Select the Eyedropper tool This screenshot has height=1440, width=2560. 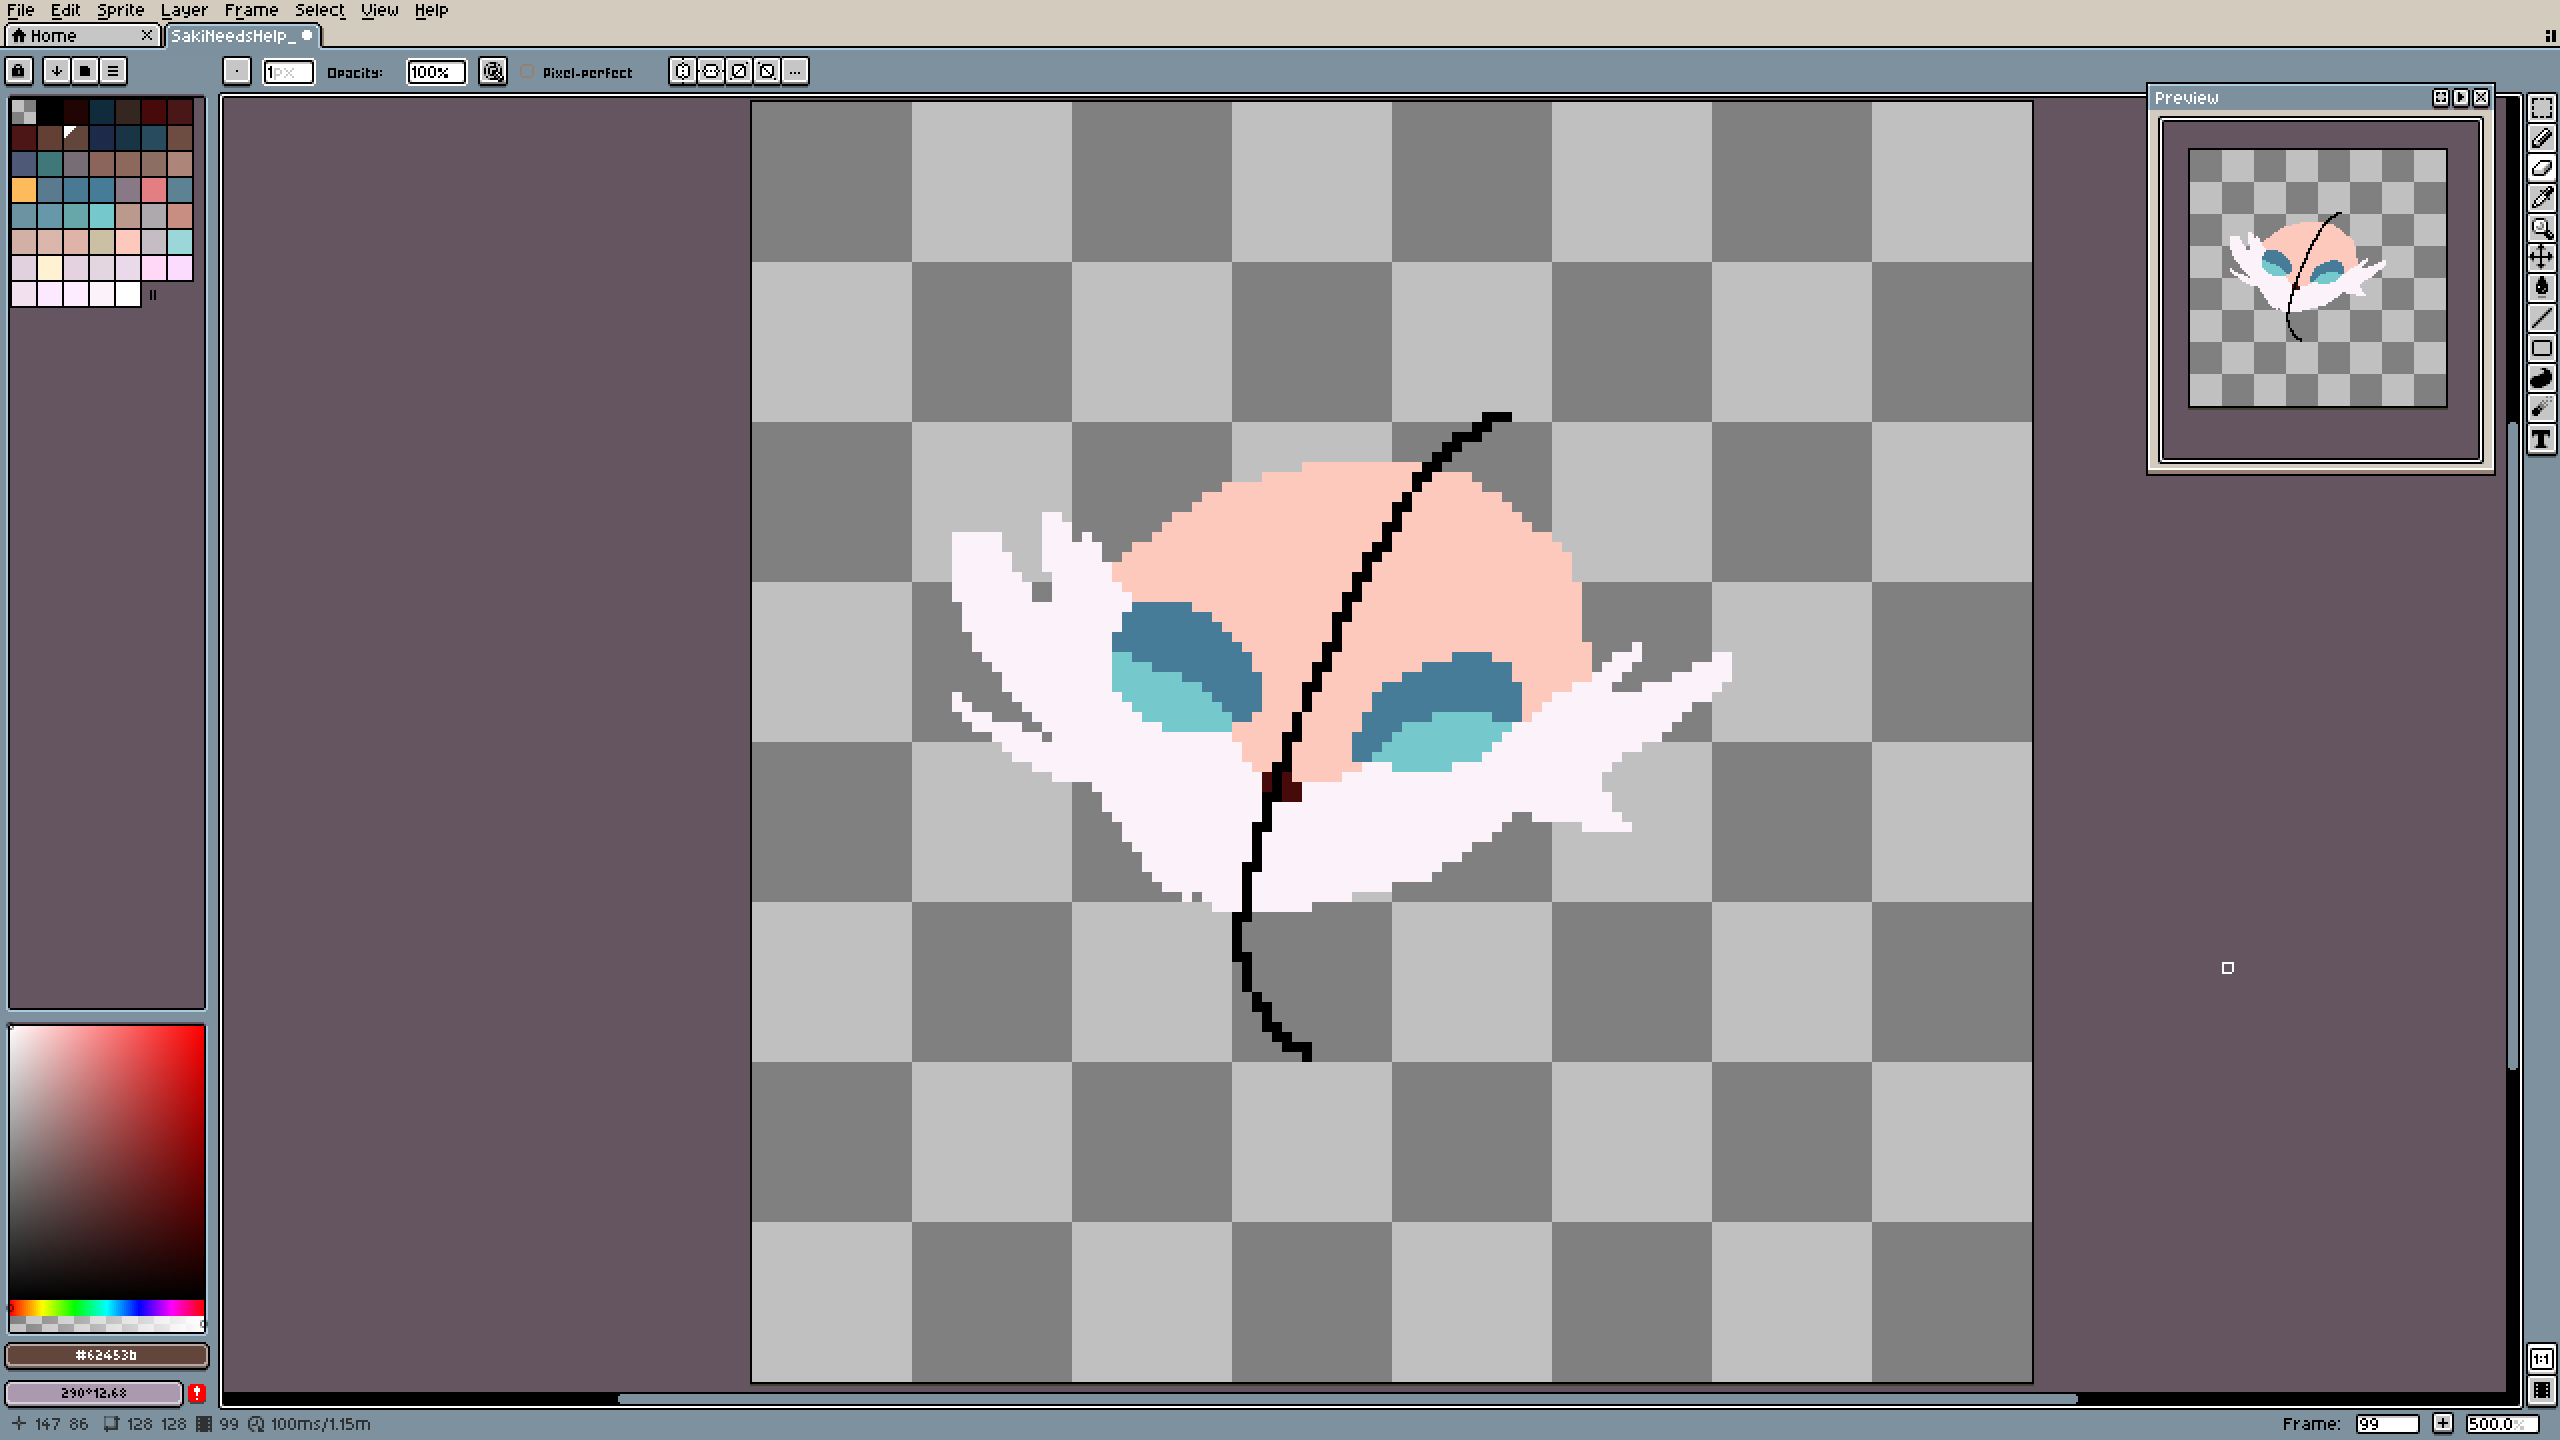point(2541,198)
